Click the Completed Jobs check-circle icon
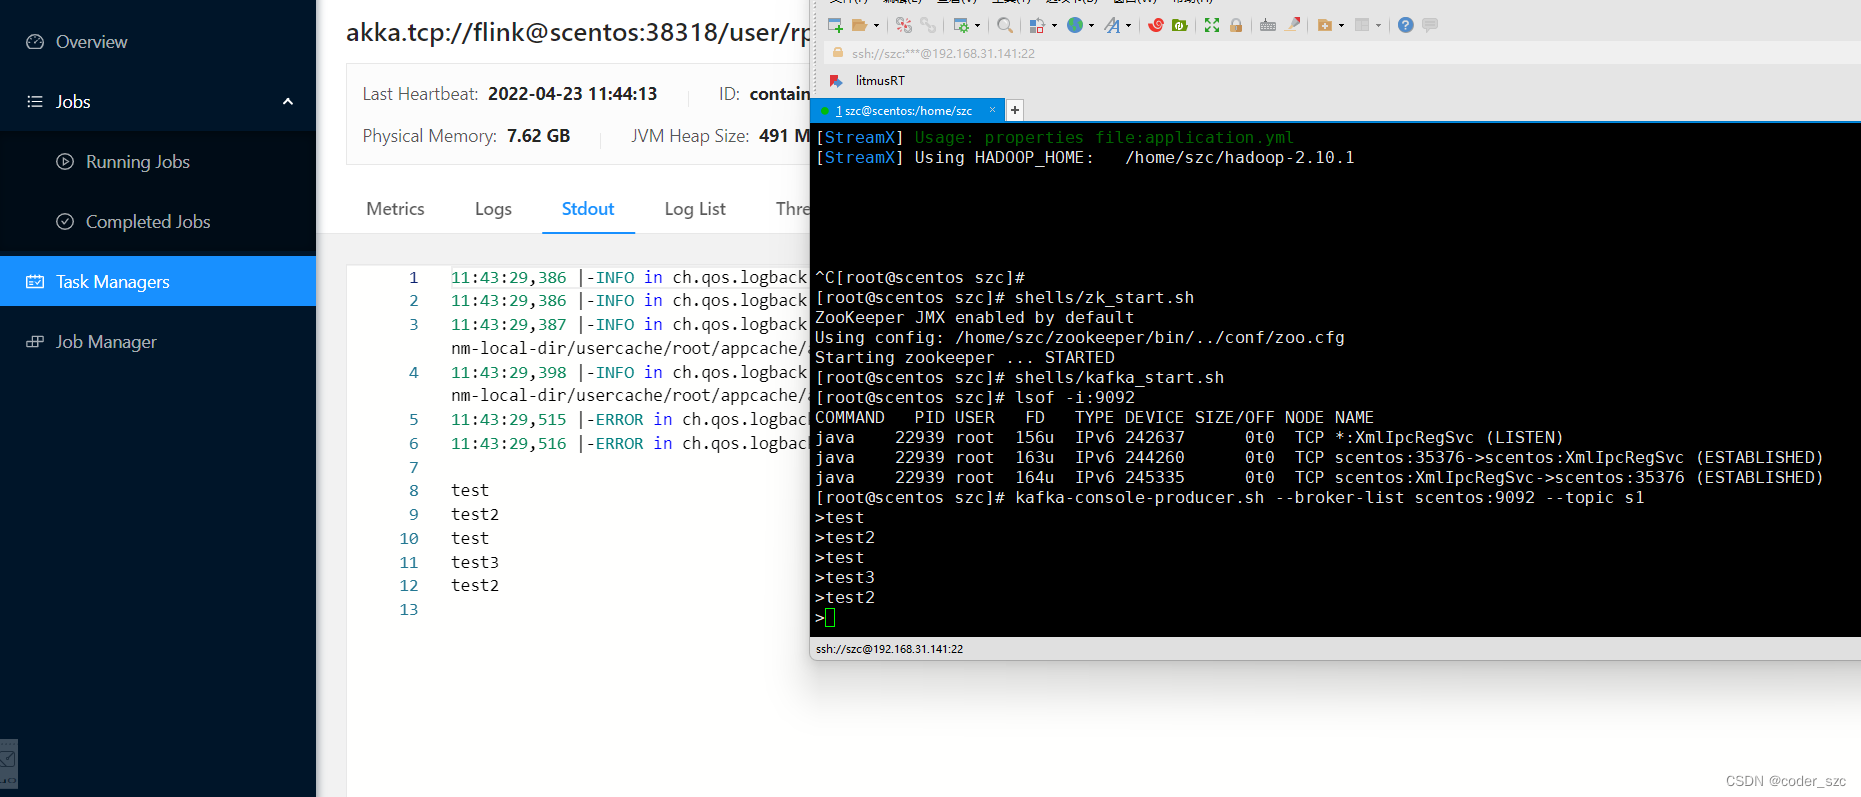This screenshot has height=797, width=1861. [x=65, y=222]
